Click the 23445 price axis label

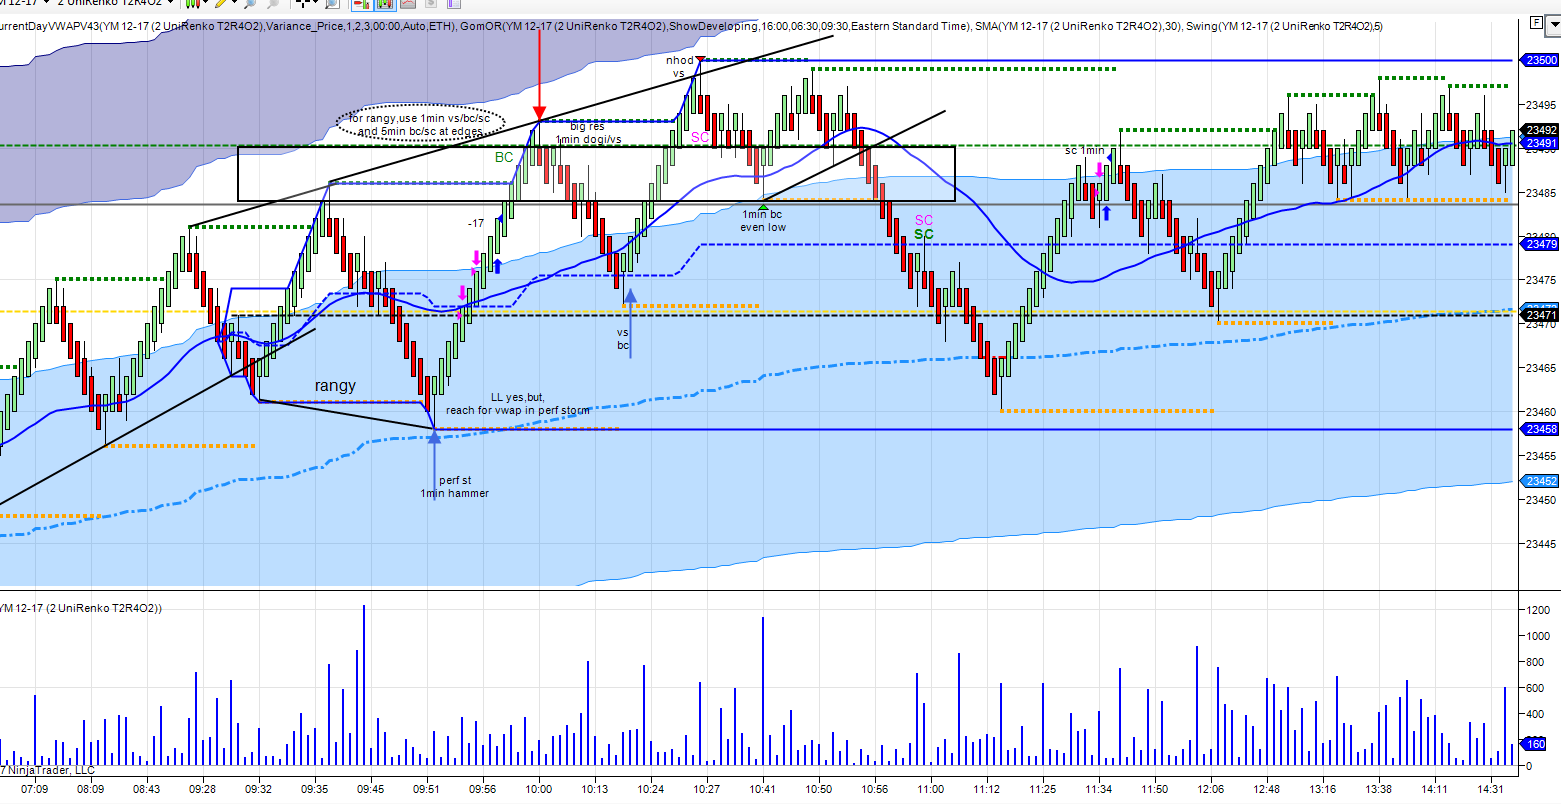pyautogui.click(x=1542, y=544)
